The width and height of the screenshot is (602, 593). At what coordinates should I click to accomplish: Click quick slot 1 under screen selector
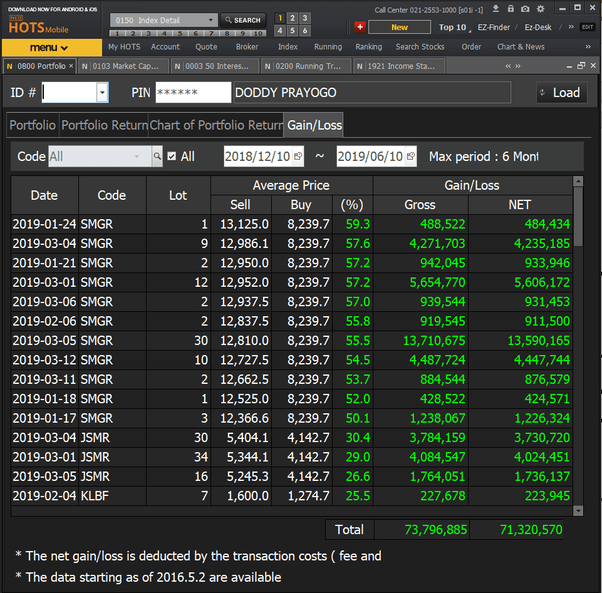pos(117,33)
